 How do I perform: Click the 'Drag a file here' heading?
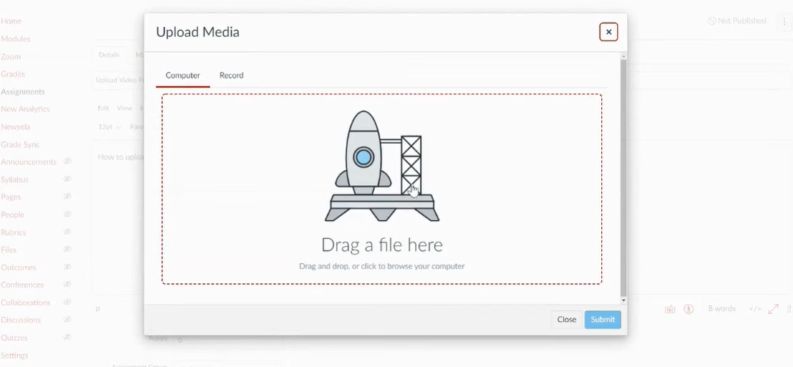pyautogui.click(x=382, y=245)
